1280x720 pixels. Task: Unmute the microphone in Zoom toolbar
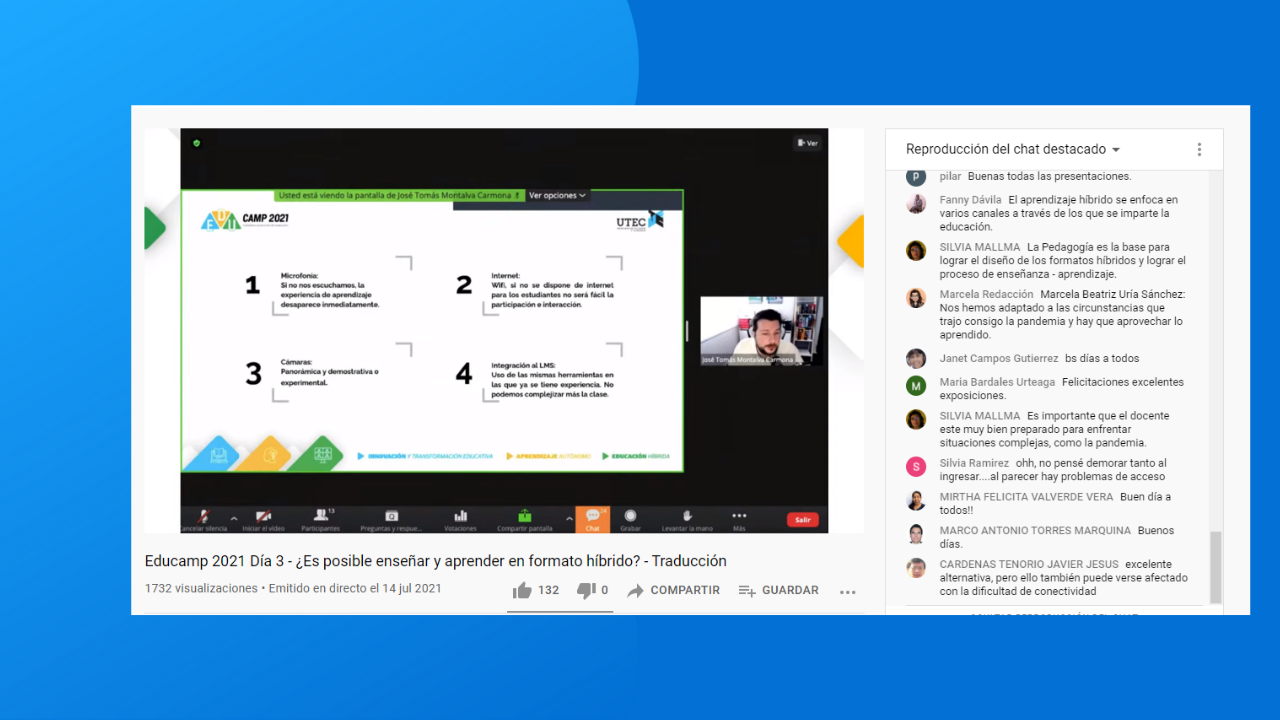click(x=203, y=516)
